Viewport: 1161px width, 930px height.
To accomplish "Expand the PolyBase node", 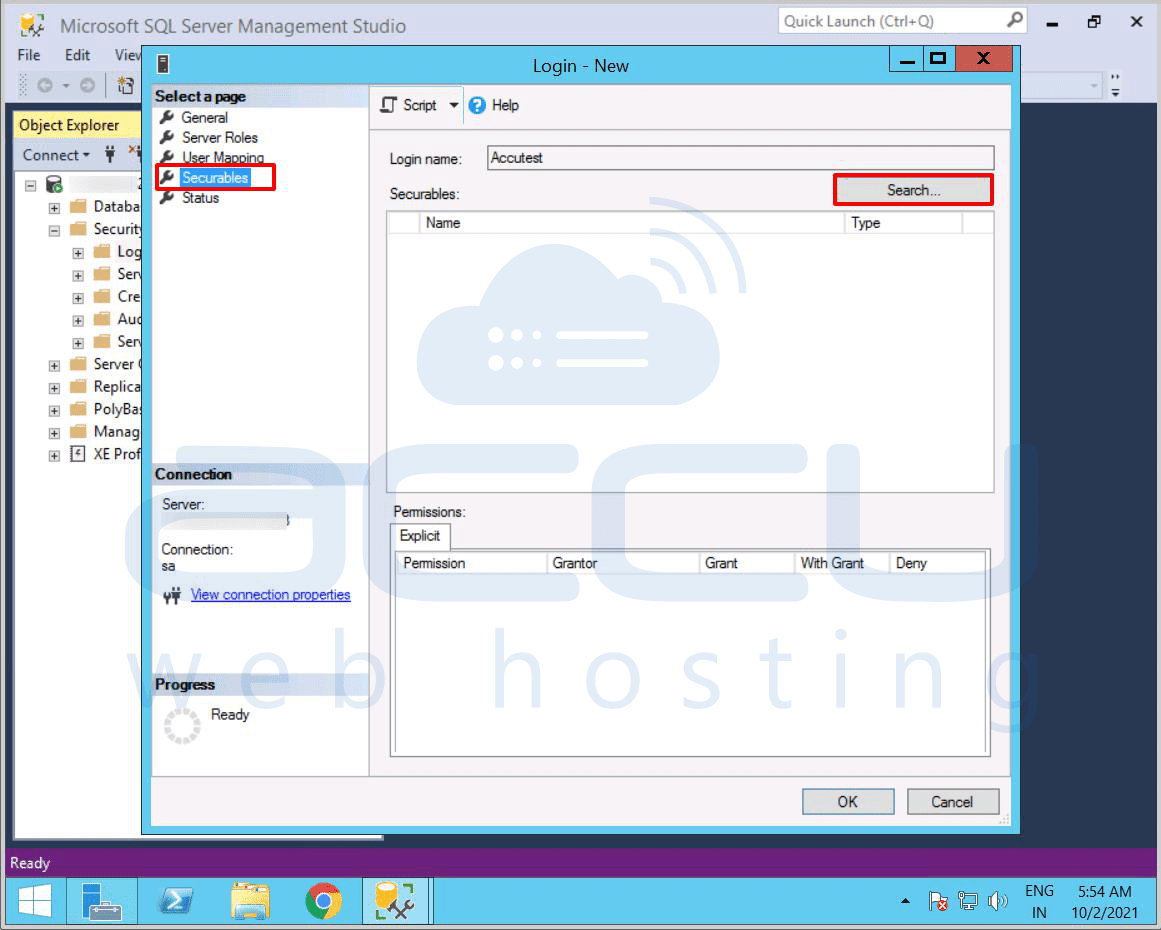I will (x=54, y=410).
